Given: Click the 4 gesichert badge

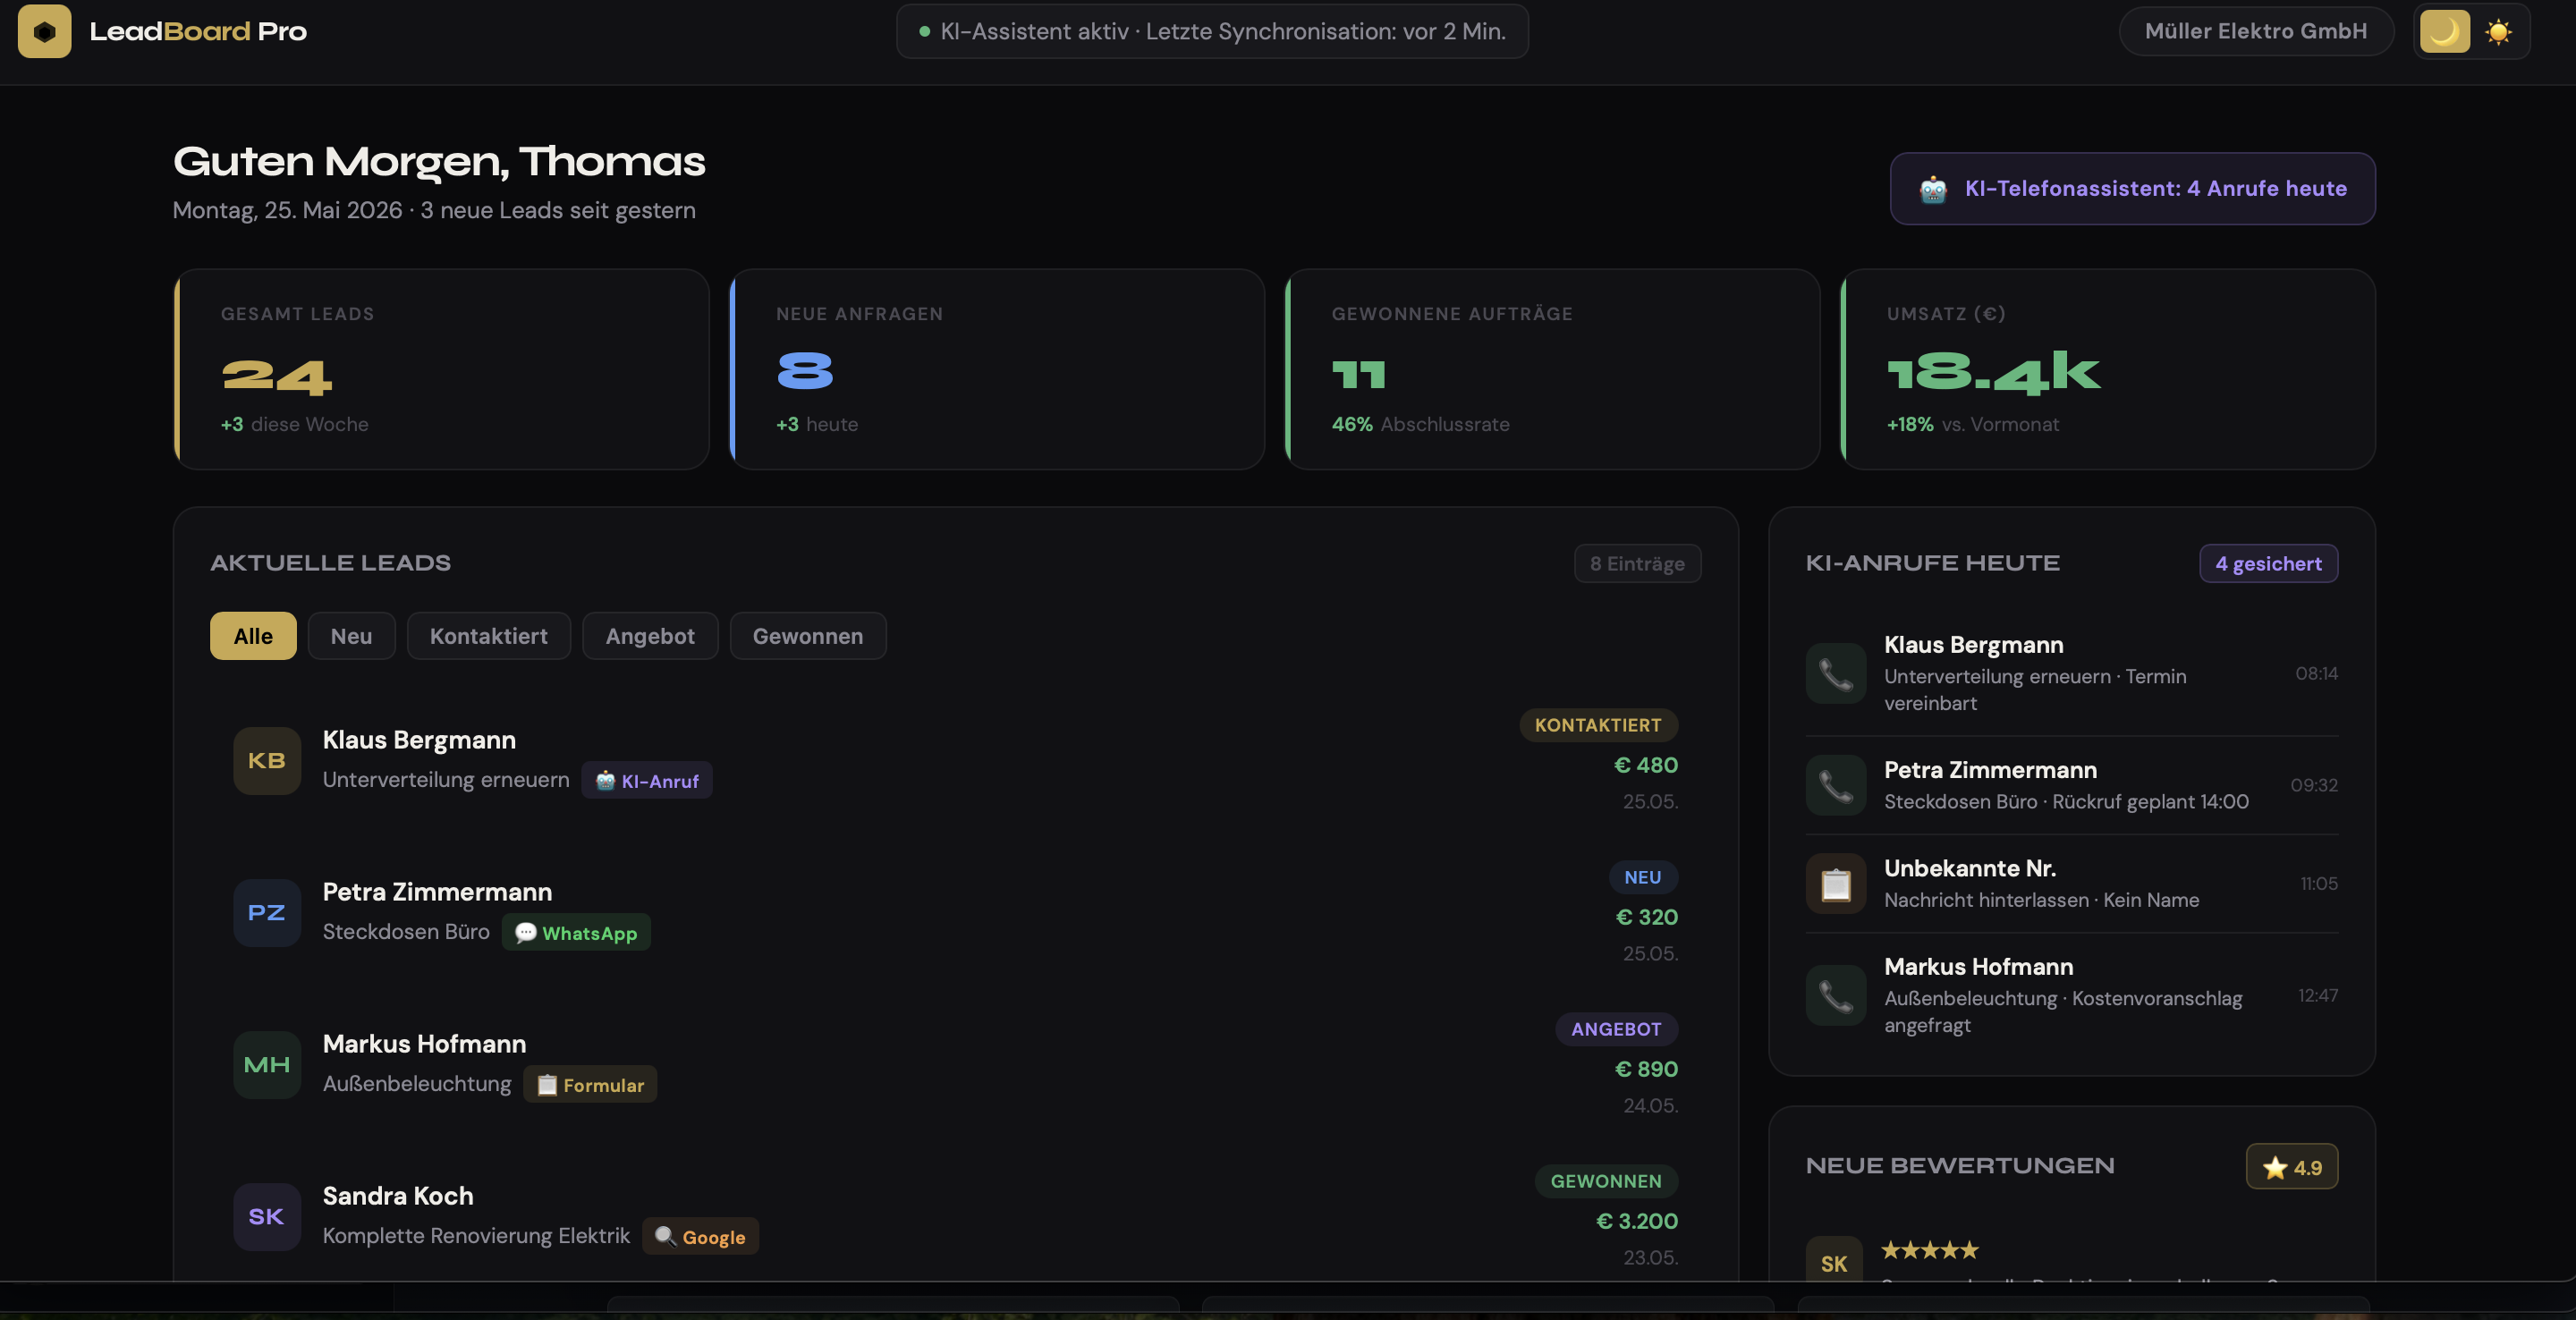Looking at the screenshot, I should click(x=2268, y=564).
